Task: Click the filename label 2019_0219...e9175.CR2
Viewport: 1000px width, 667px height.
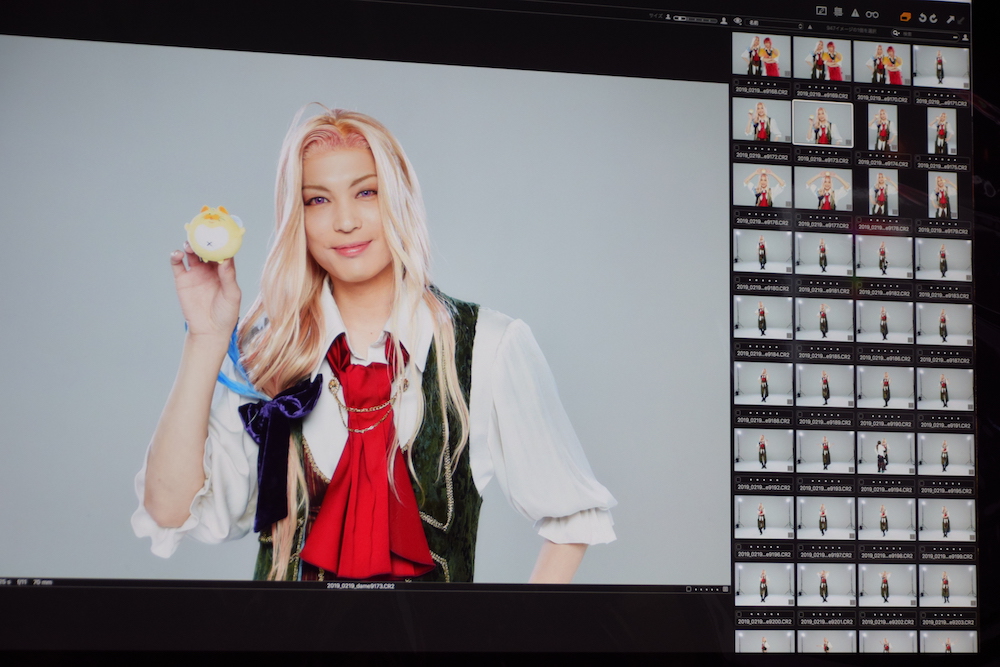Action: (x=944, y=167)
